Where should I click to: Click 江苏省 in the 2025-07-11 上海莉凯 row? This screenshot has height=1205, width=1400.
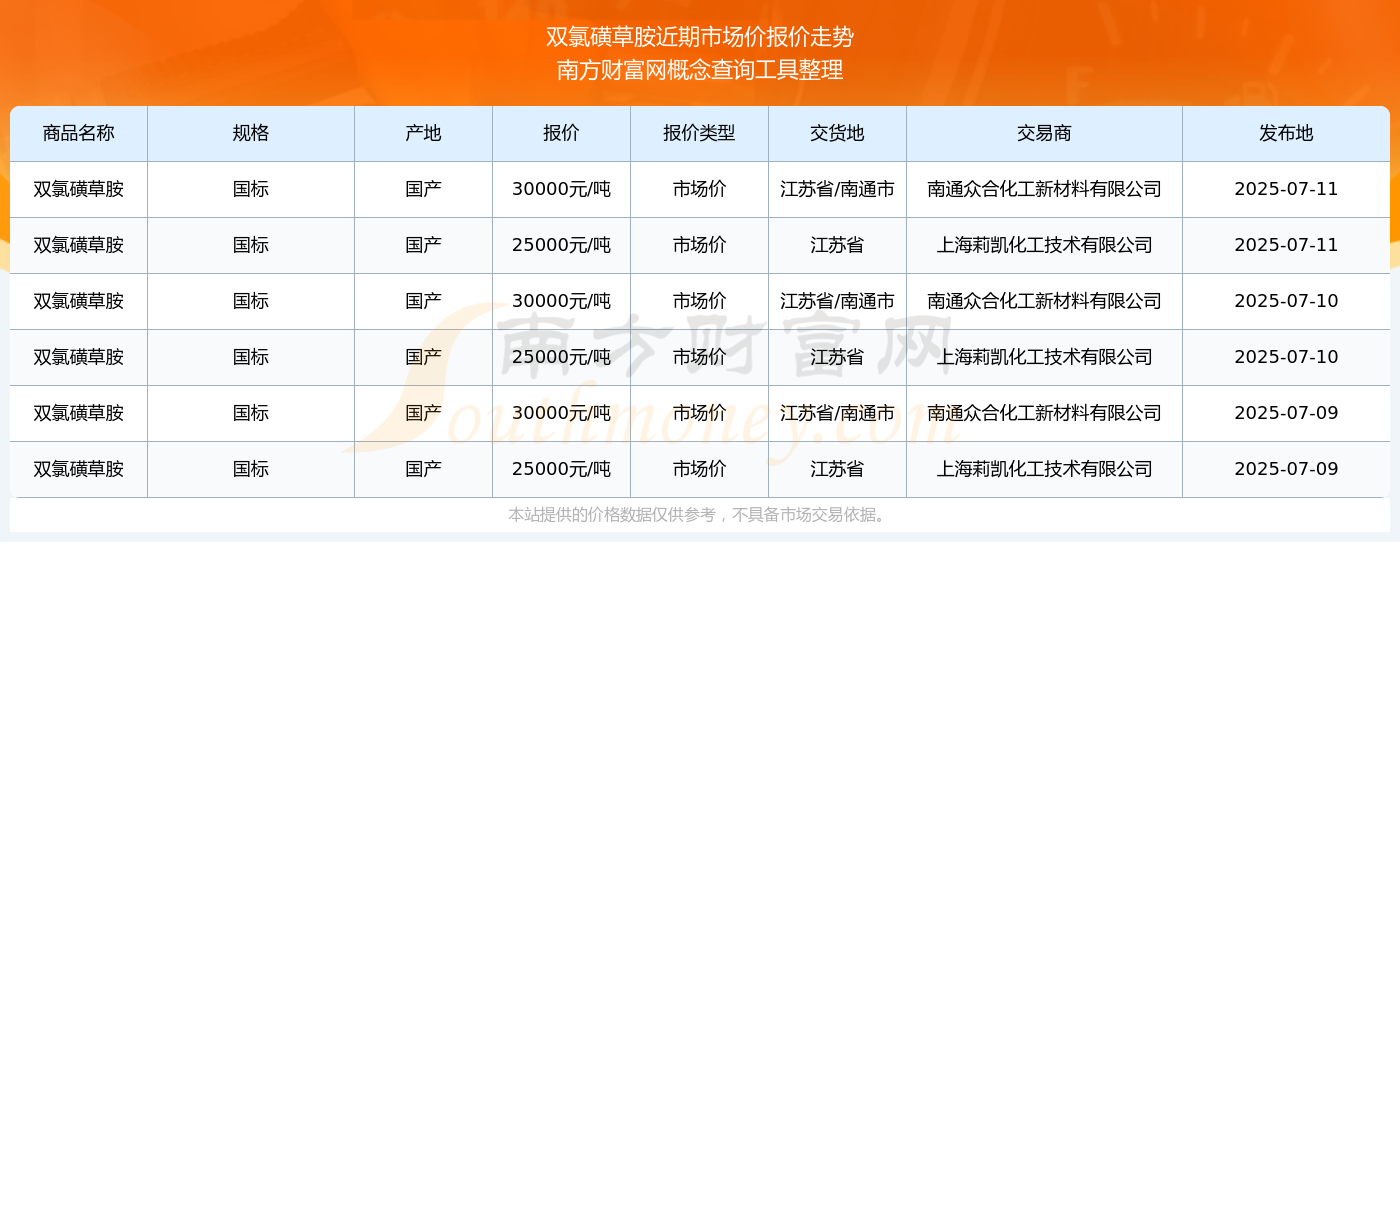coord(837,245)
